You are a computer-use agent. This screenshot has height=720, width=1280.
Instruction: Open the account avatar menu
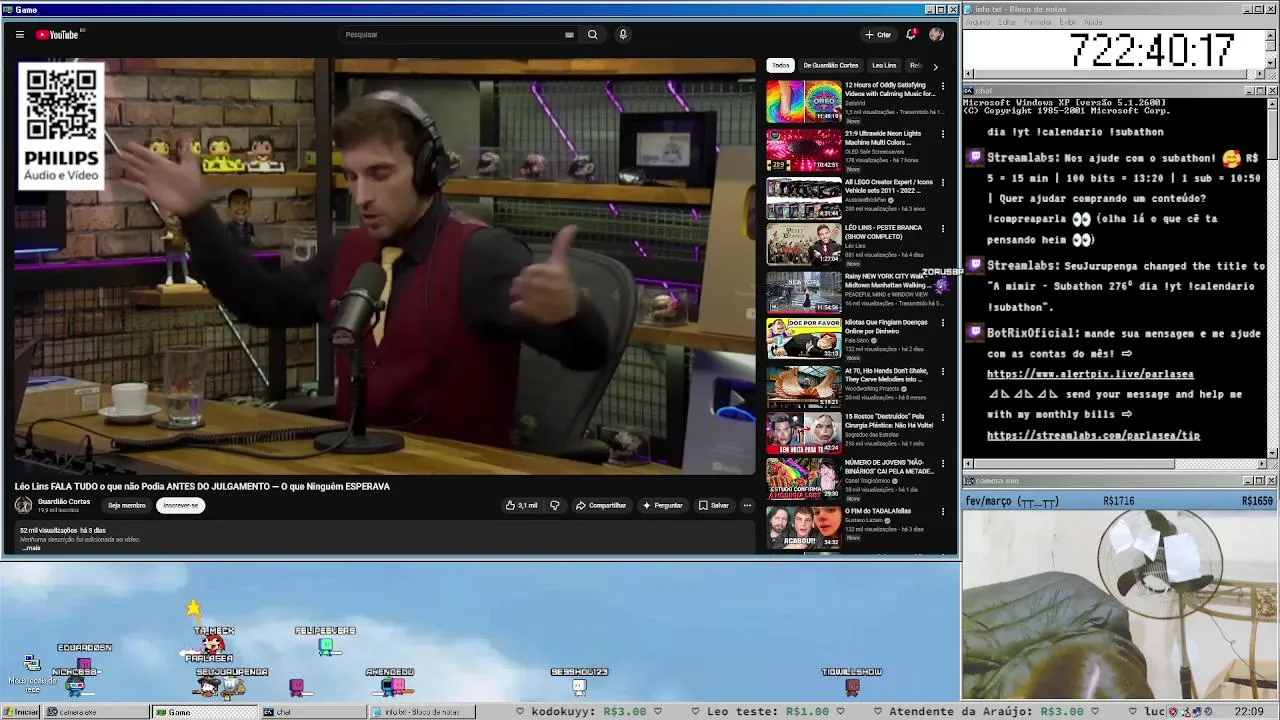tap(936, 34)
